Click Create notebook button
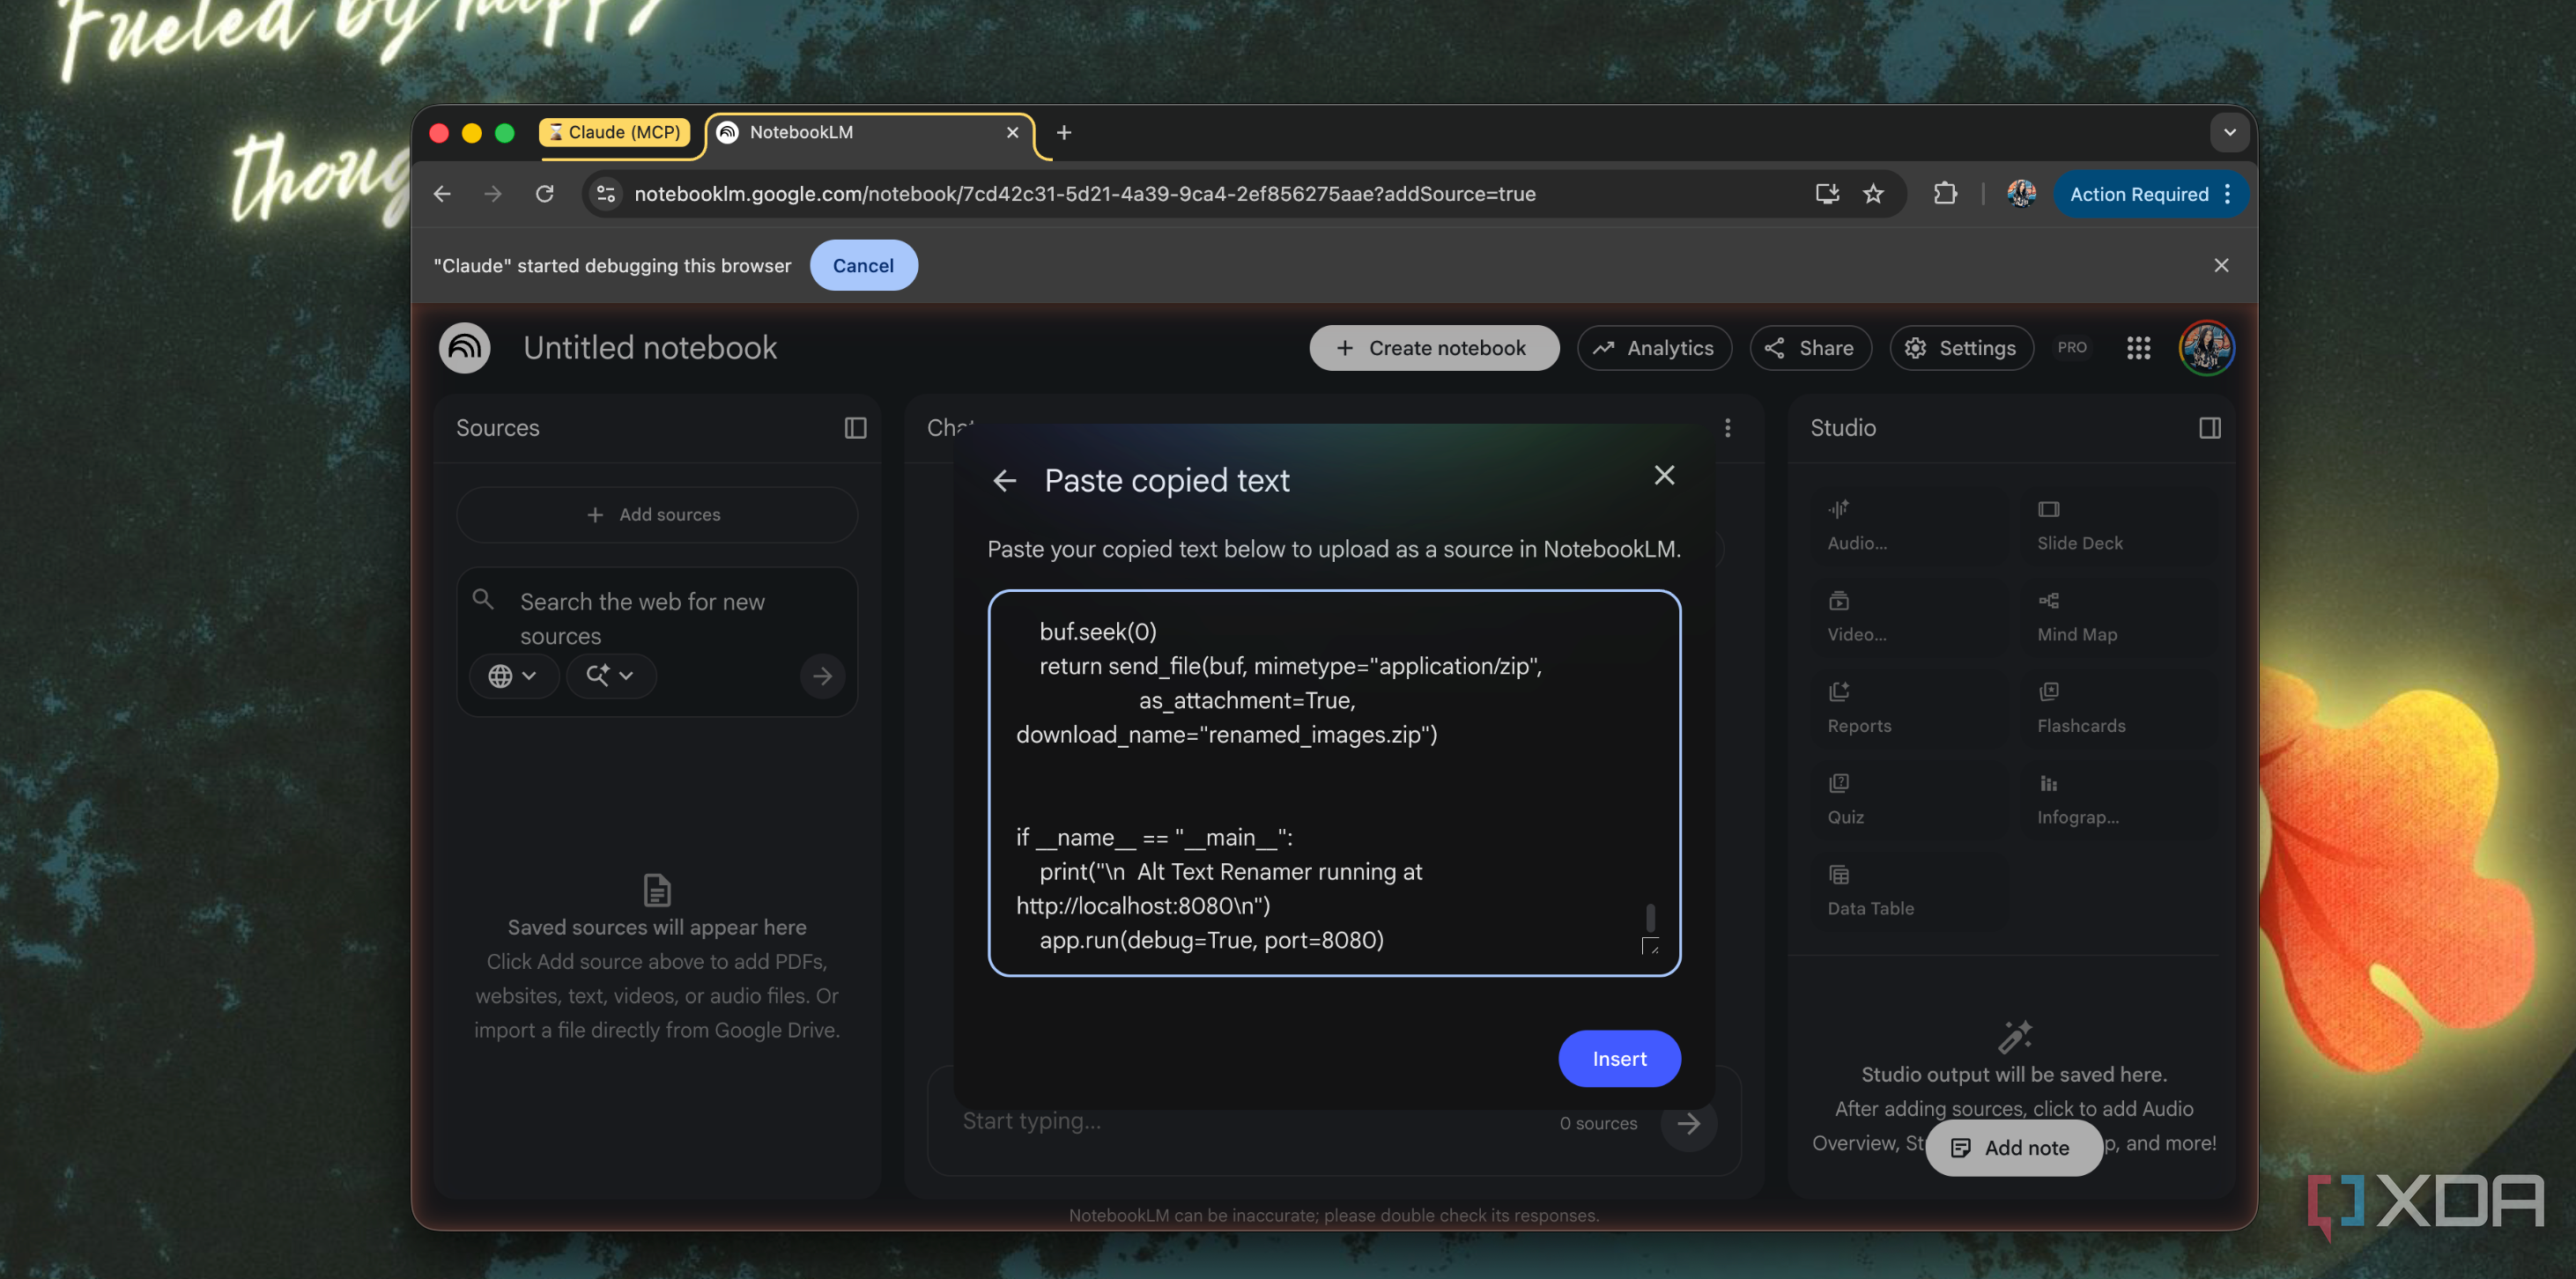 [x=1433, y=348]
